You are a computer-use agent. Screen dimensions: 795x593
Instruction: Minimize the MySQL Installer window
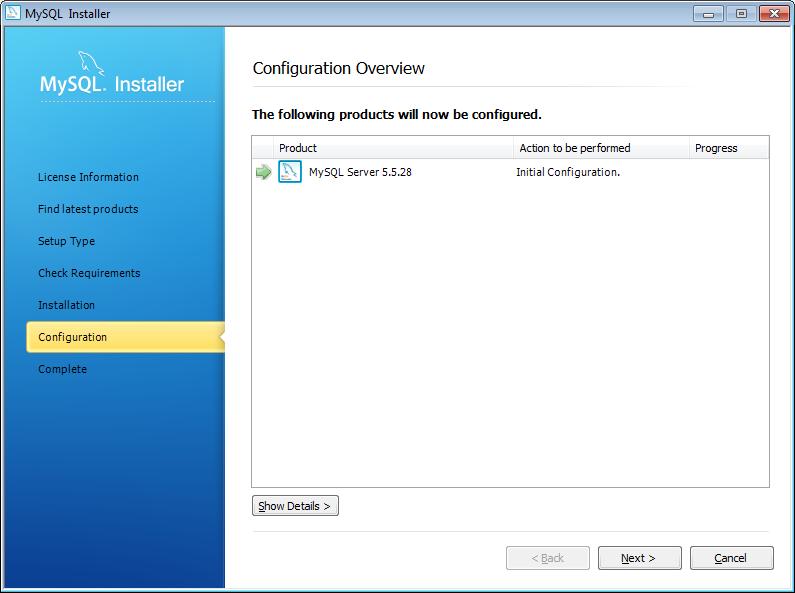click(x=708, y=14)
